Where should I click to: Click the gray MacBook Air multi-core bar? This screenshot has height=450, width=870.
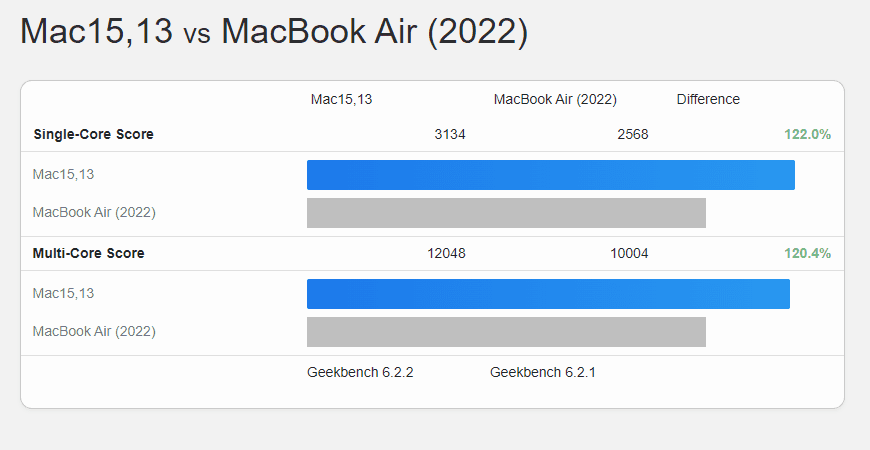coord(506,332)
